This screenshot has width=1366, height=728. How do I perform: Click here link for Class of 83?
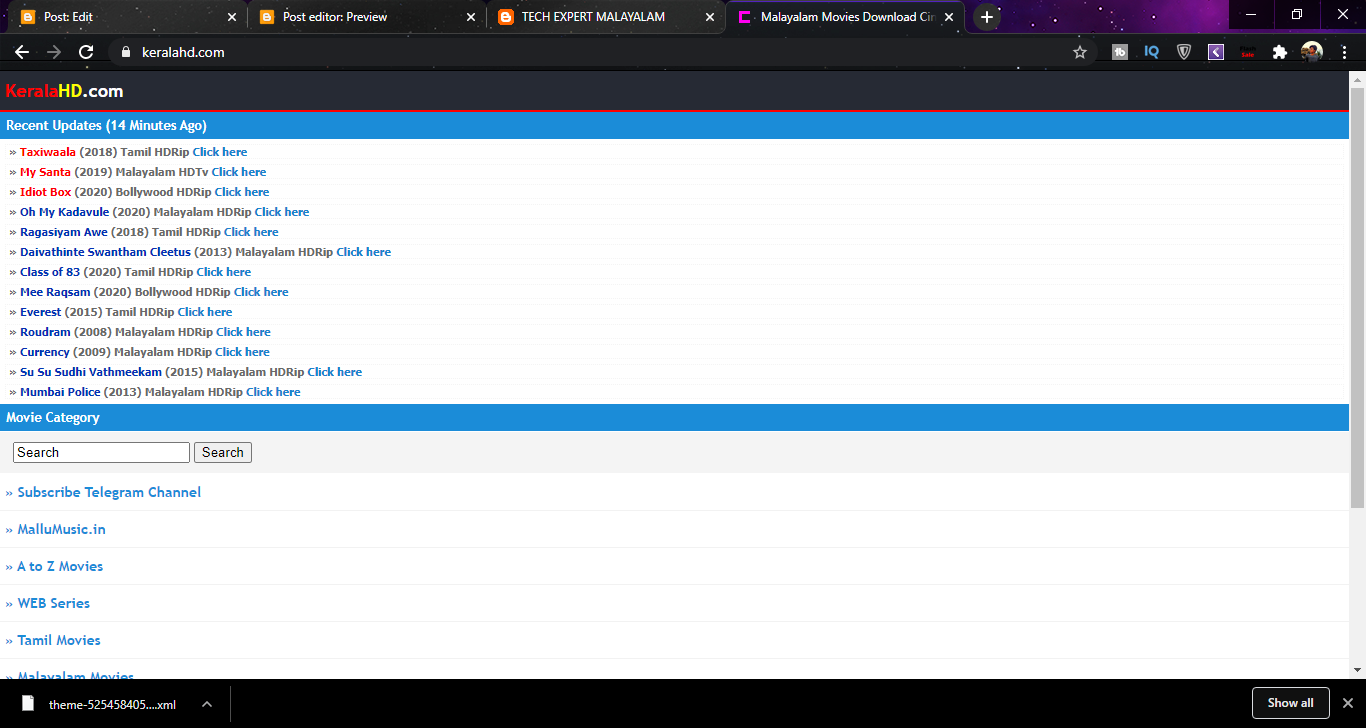224,272
